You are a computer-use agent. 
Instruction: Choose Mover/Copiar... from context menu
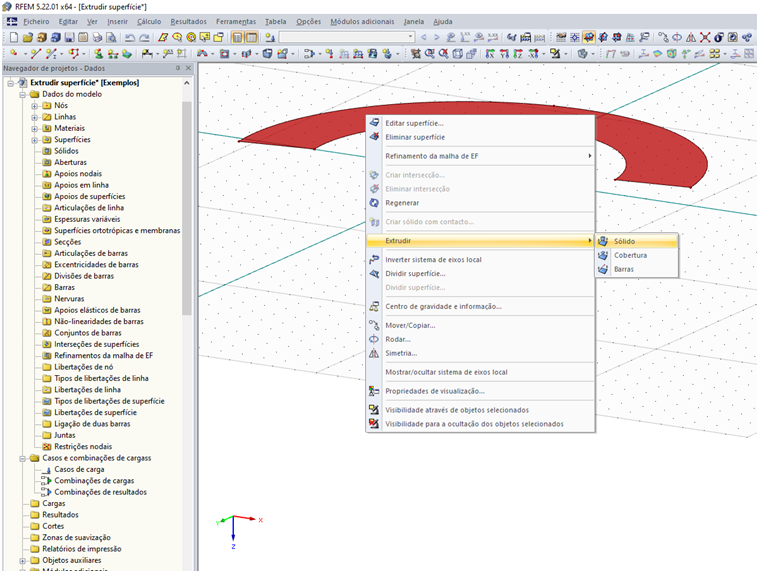(480, 325)
